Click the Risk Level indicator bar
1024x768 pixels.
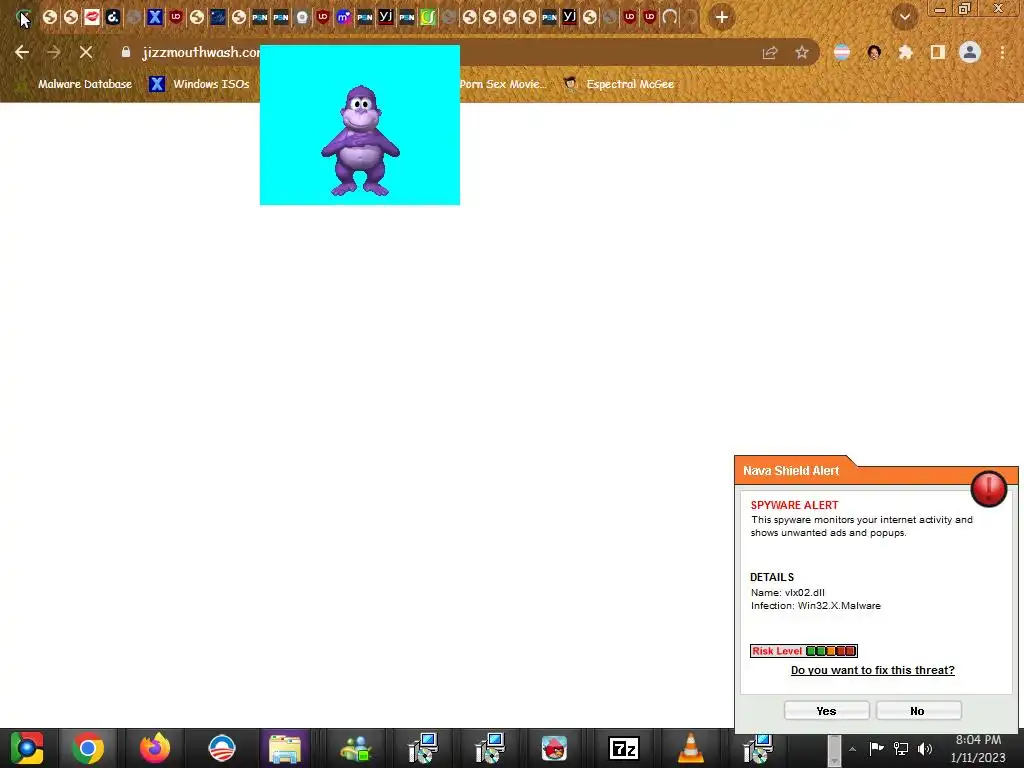(x=804, y=650)
